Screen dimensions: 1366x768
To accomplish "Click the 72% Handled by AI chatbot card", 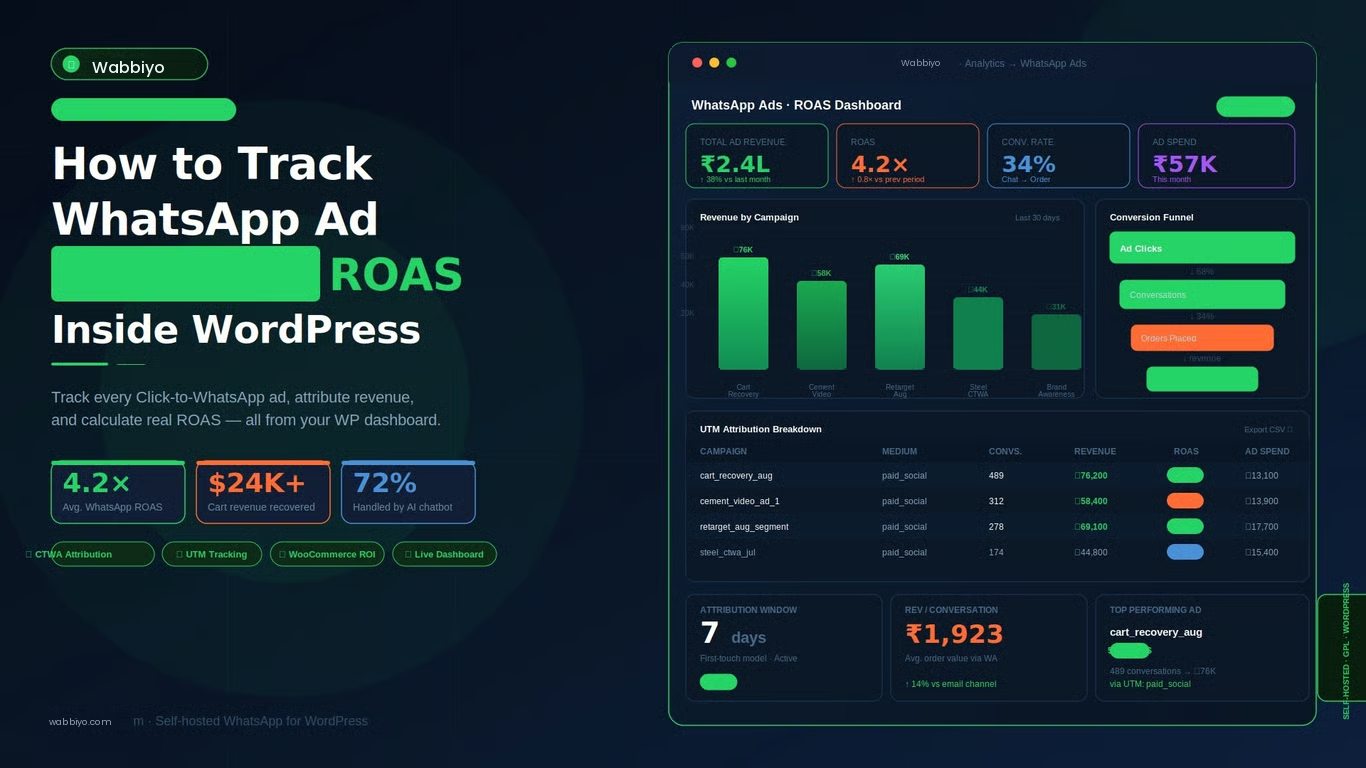I will click(408, 492).
